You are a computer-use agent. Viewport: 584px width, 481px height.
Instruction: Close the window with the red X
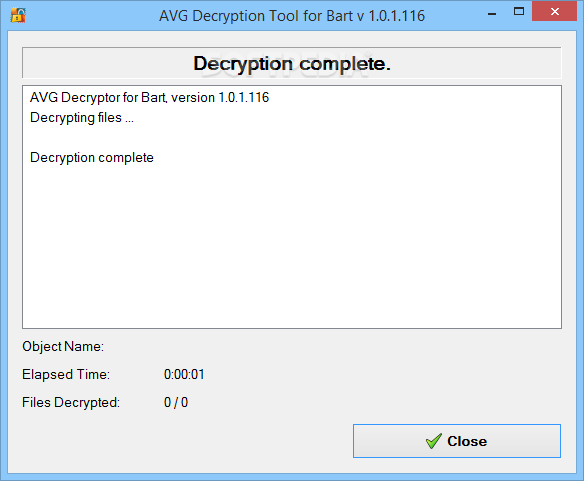coord(554,11)
